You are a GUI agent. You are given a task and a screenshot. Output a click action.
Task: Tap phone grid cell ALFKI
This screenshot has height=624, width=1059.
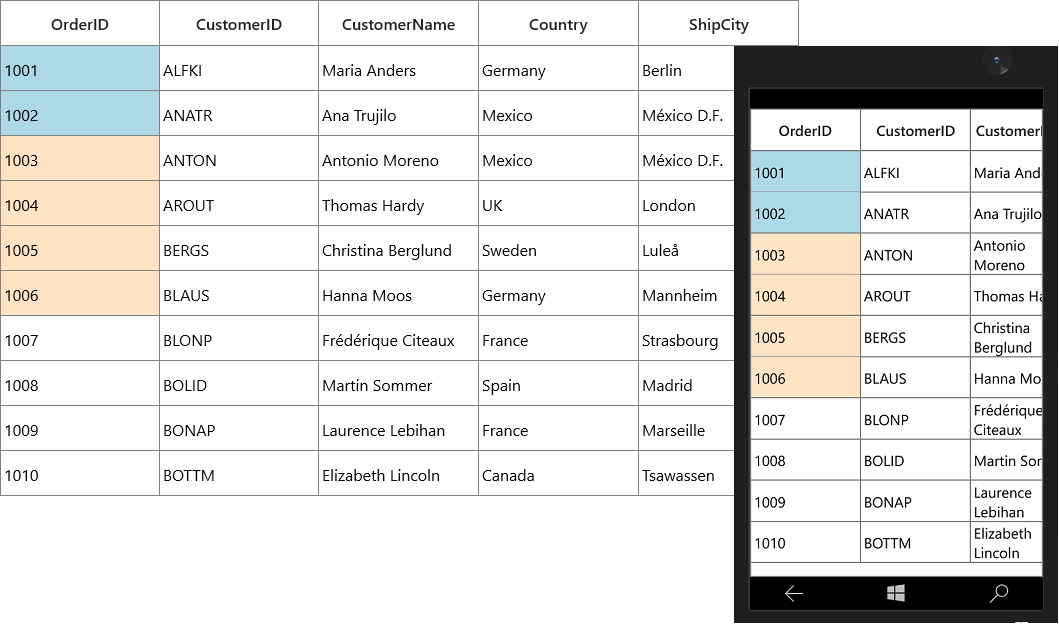[x=915, y=172]
